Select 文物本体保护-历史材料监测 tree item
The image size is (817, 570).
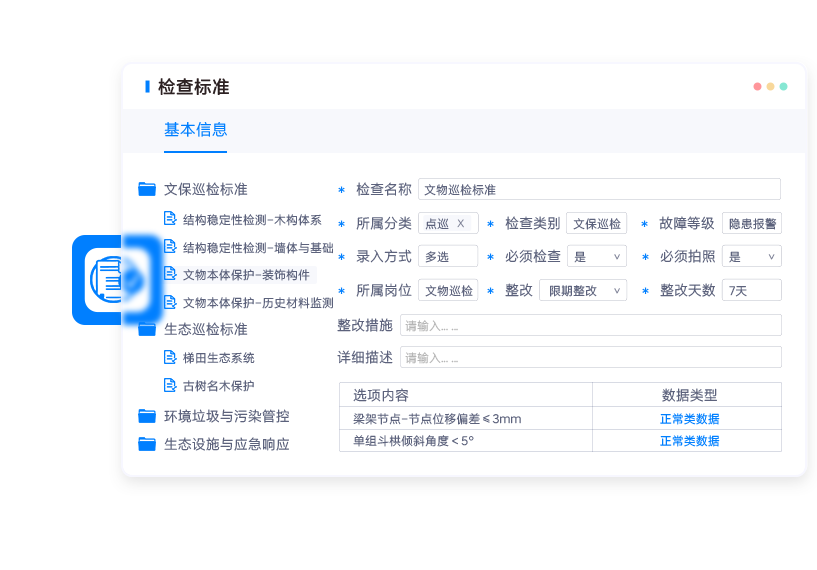tap(258, 302)
